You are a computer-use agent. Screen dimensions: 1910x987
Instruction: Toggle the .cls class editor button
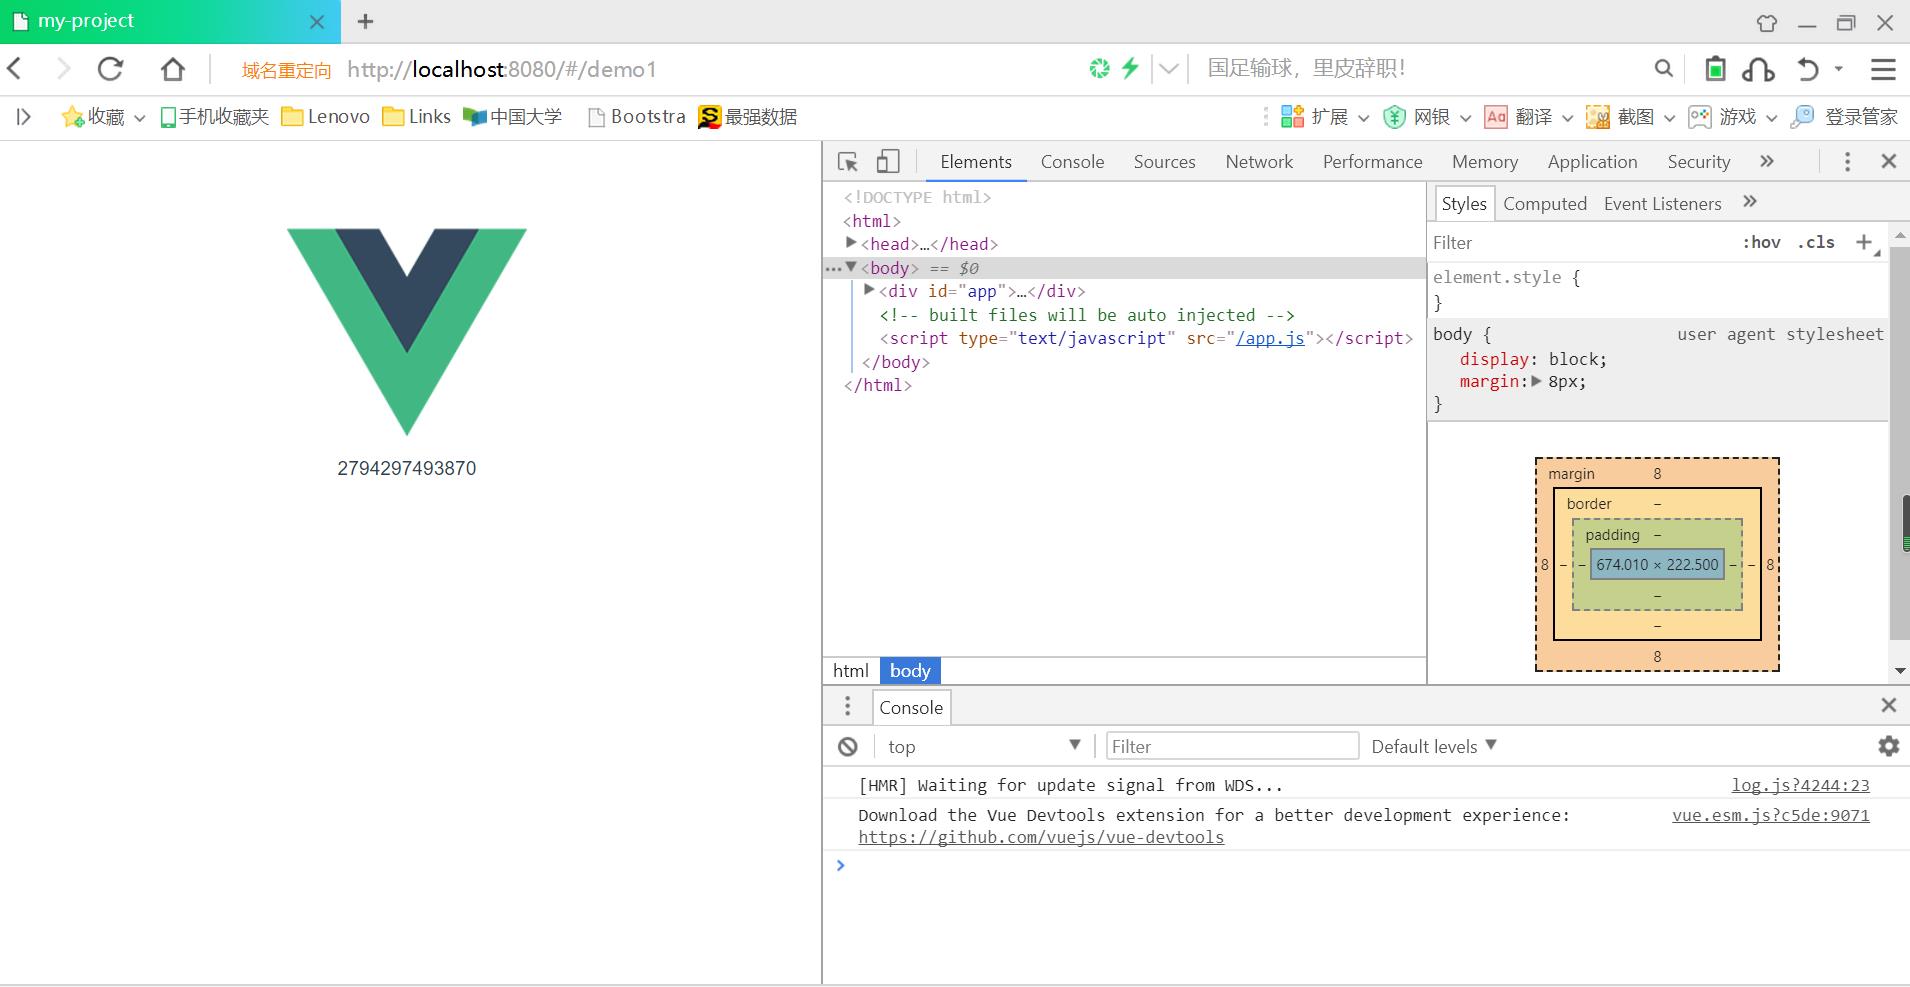point(1816,243)
